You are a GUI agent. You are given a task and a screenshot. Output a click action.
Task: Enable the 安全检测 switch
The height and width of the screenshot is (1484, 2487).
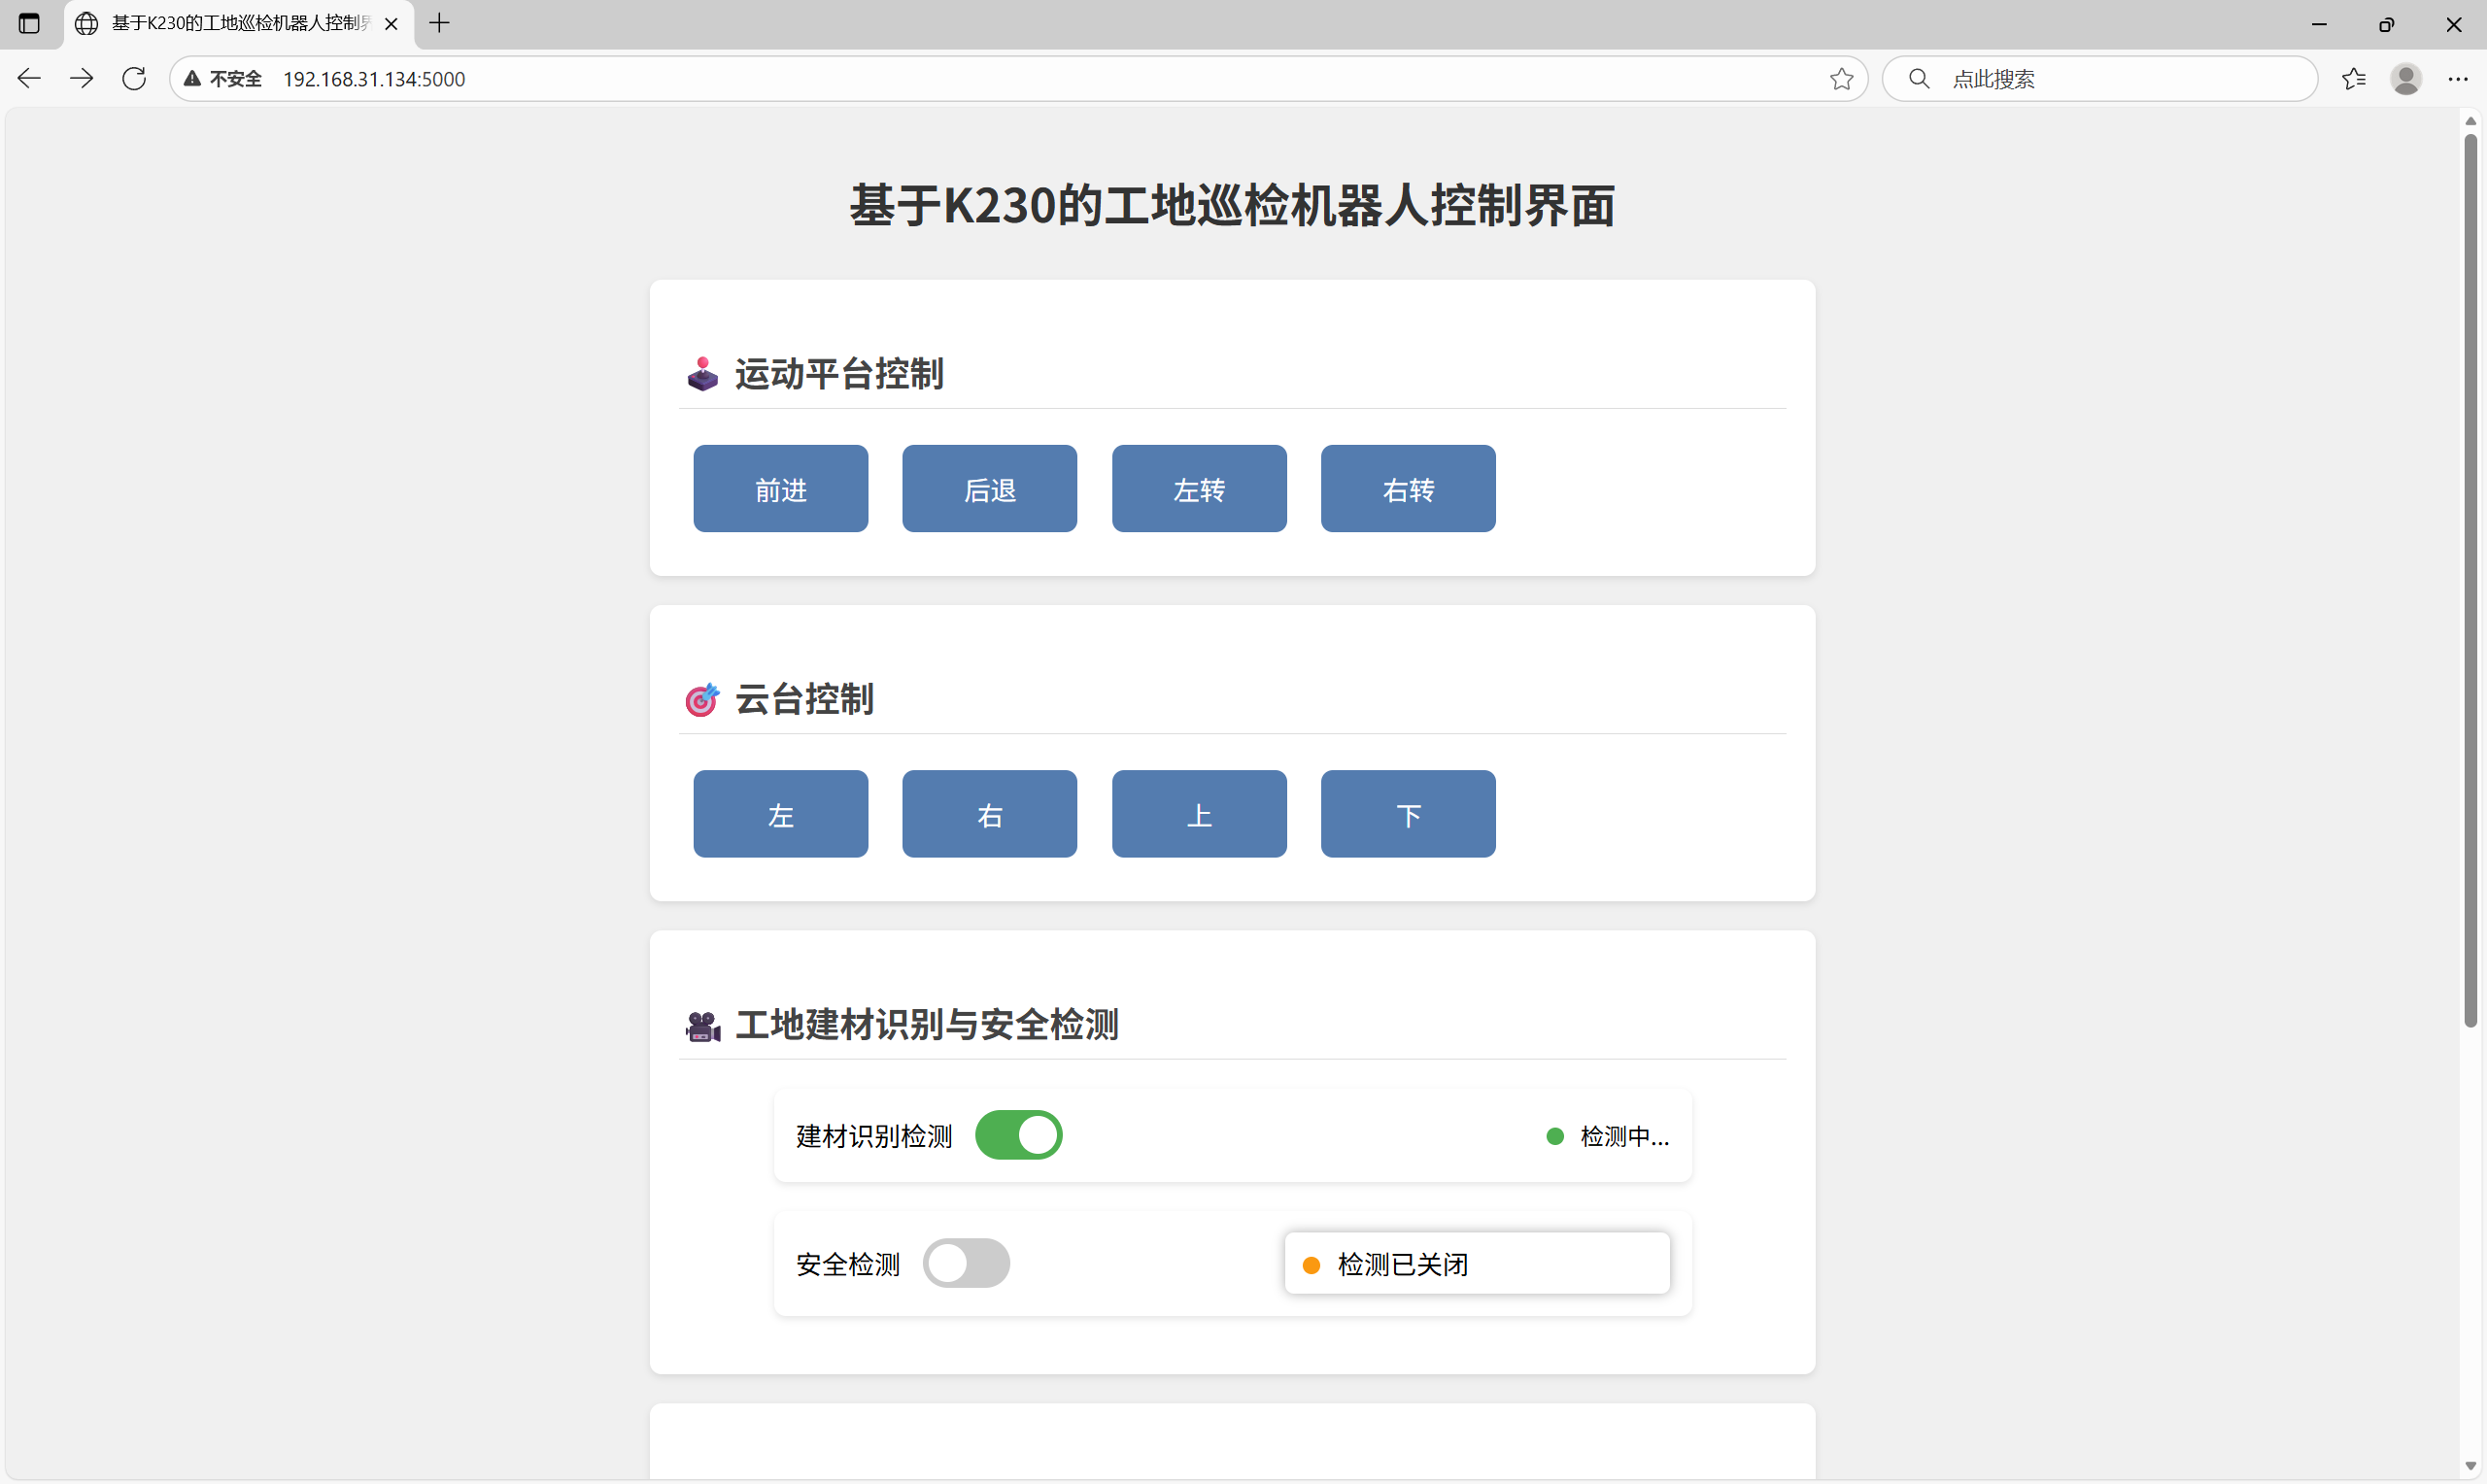(966, 1263)
